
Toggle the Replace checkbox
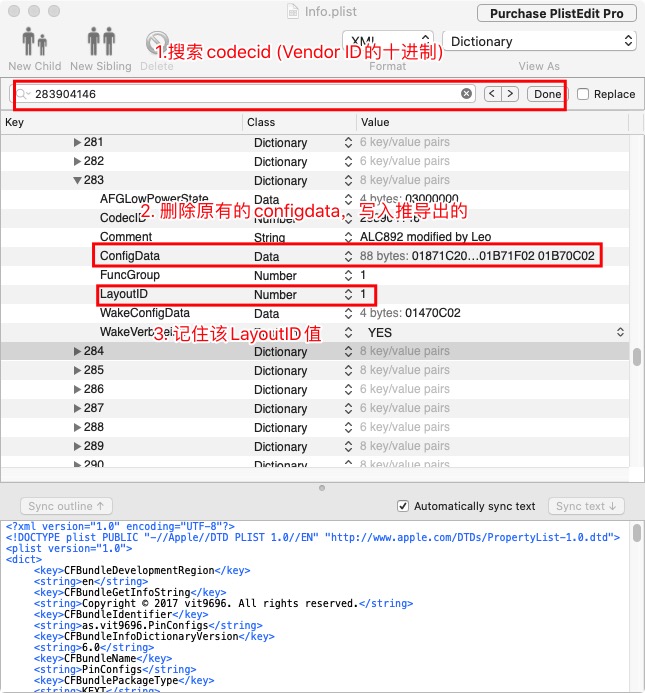[x=583, y=94]
